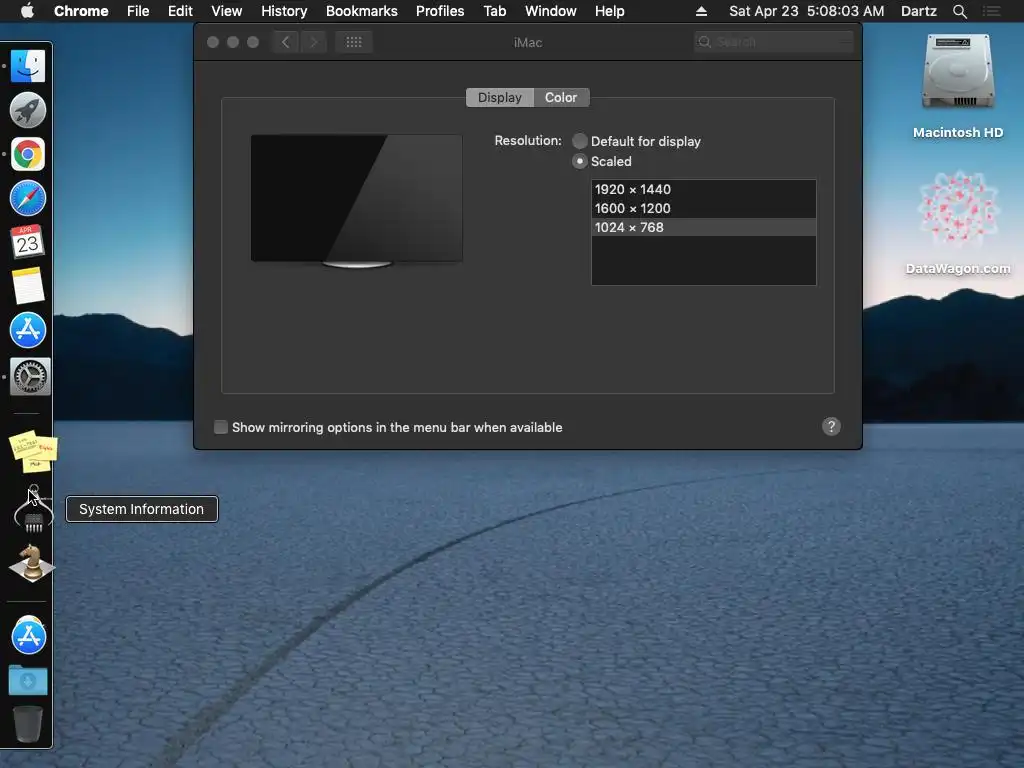Image resolution: width=1024 pixels, height=768 pixels.
Task: Launch Launchpad rocket icon in Dock
Action: point(27,110)
